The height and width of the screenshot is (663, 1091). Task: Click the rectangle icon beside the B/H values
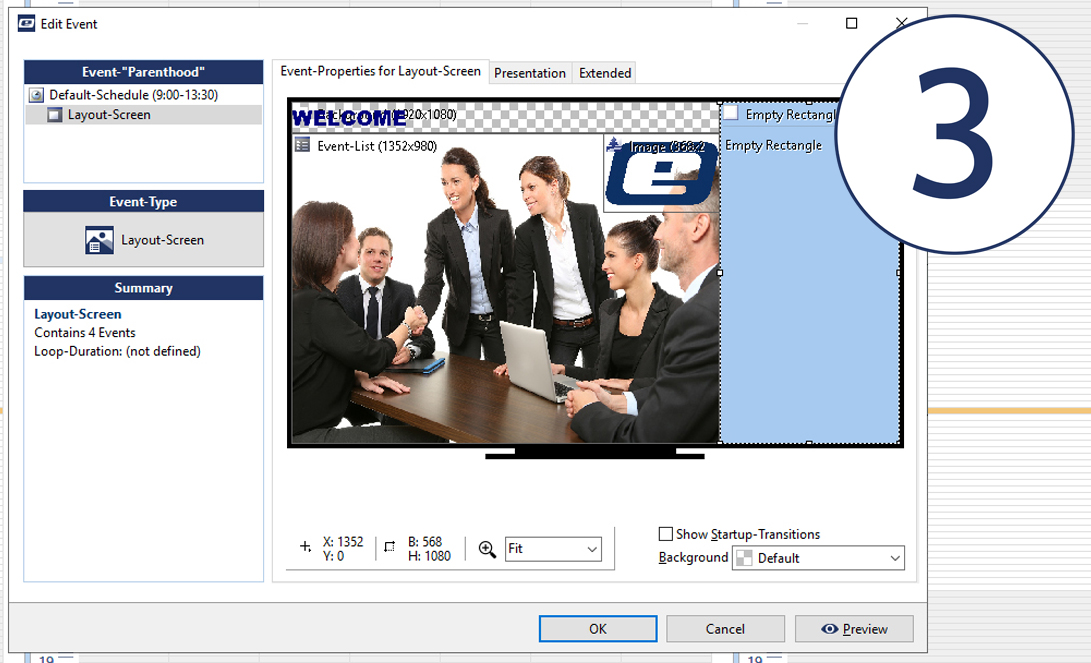click(388, 548)
